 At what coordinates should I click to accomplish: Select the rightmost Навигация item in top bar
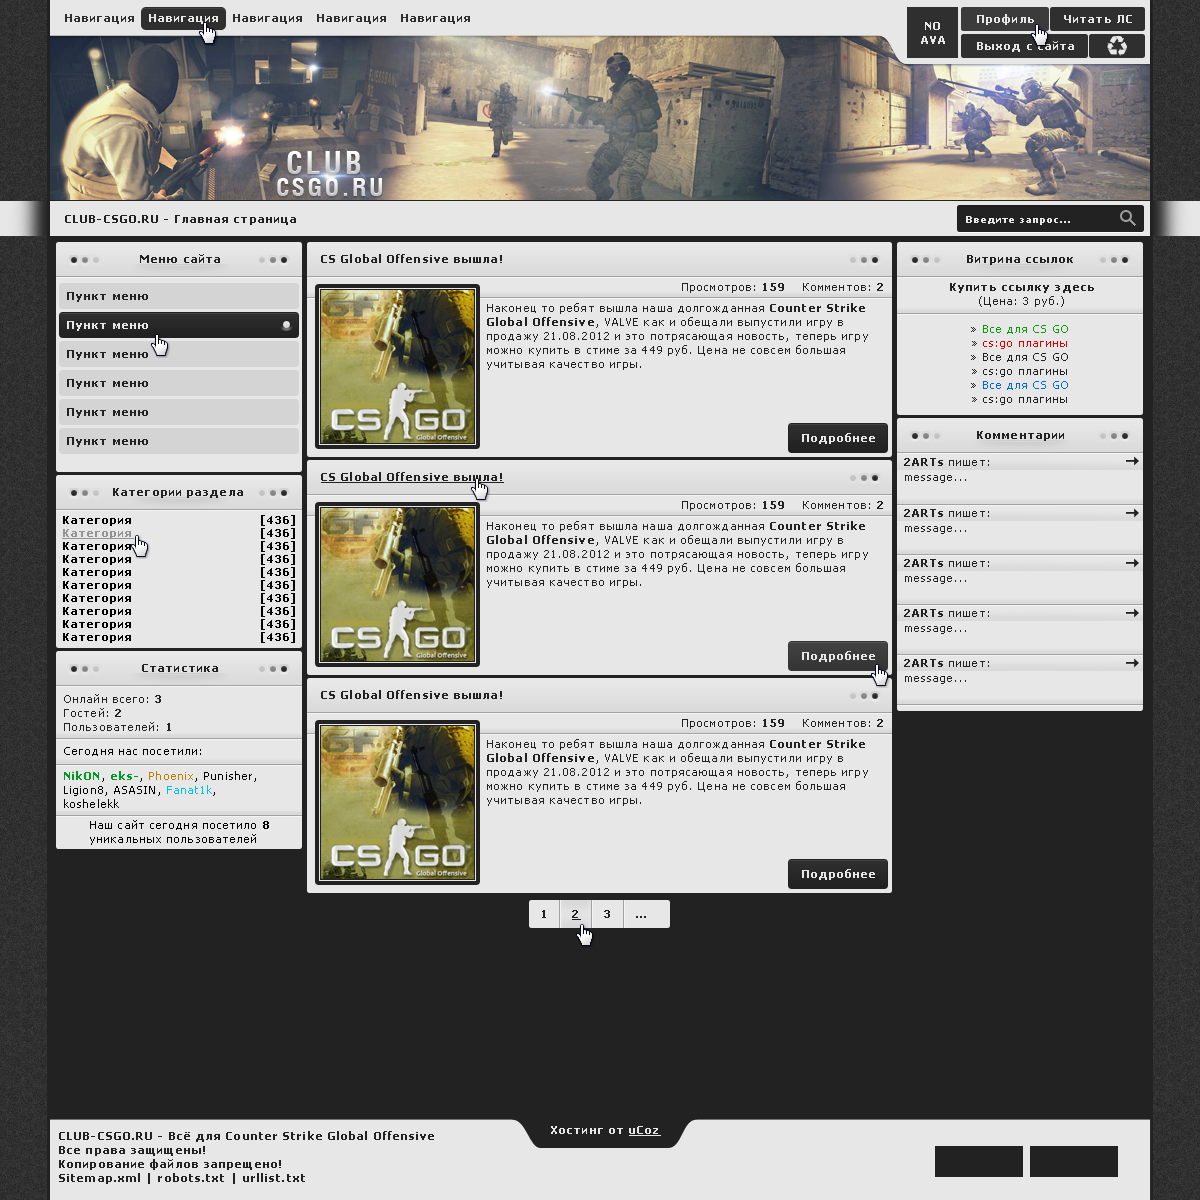[435, 18]
